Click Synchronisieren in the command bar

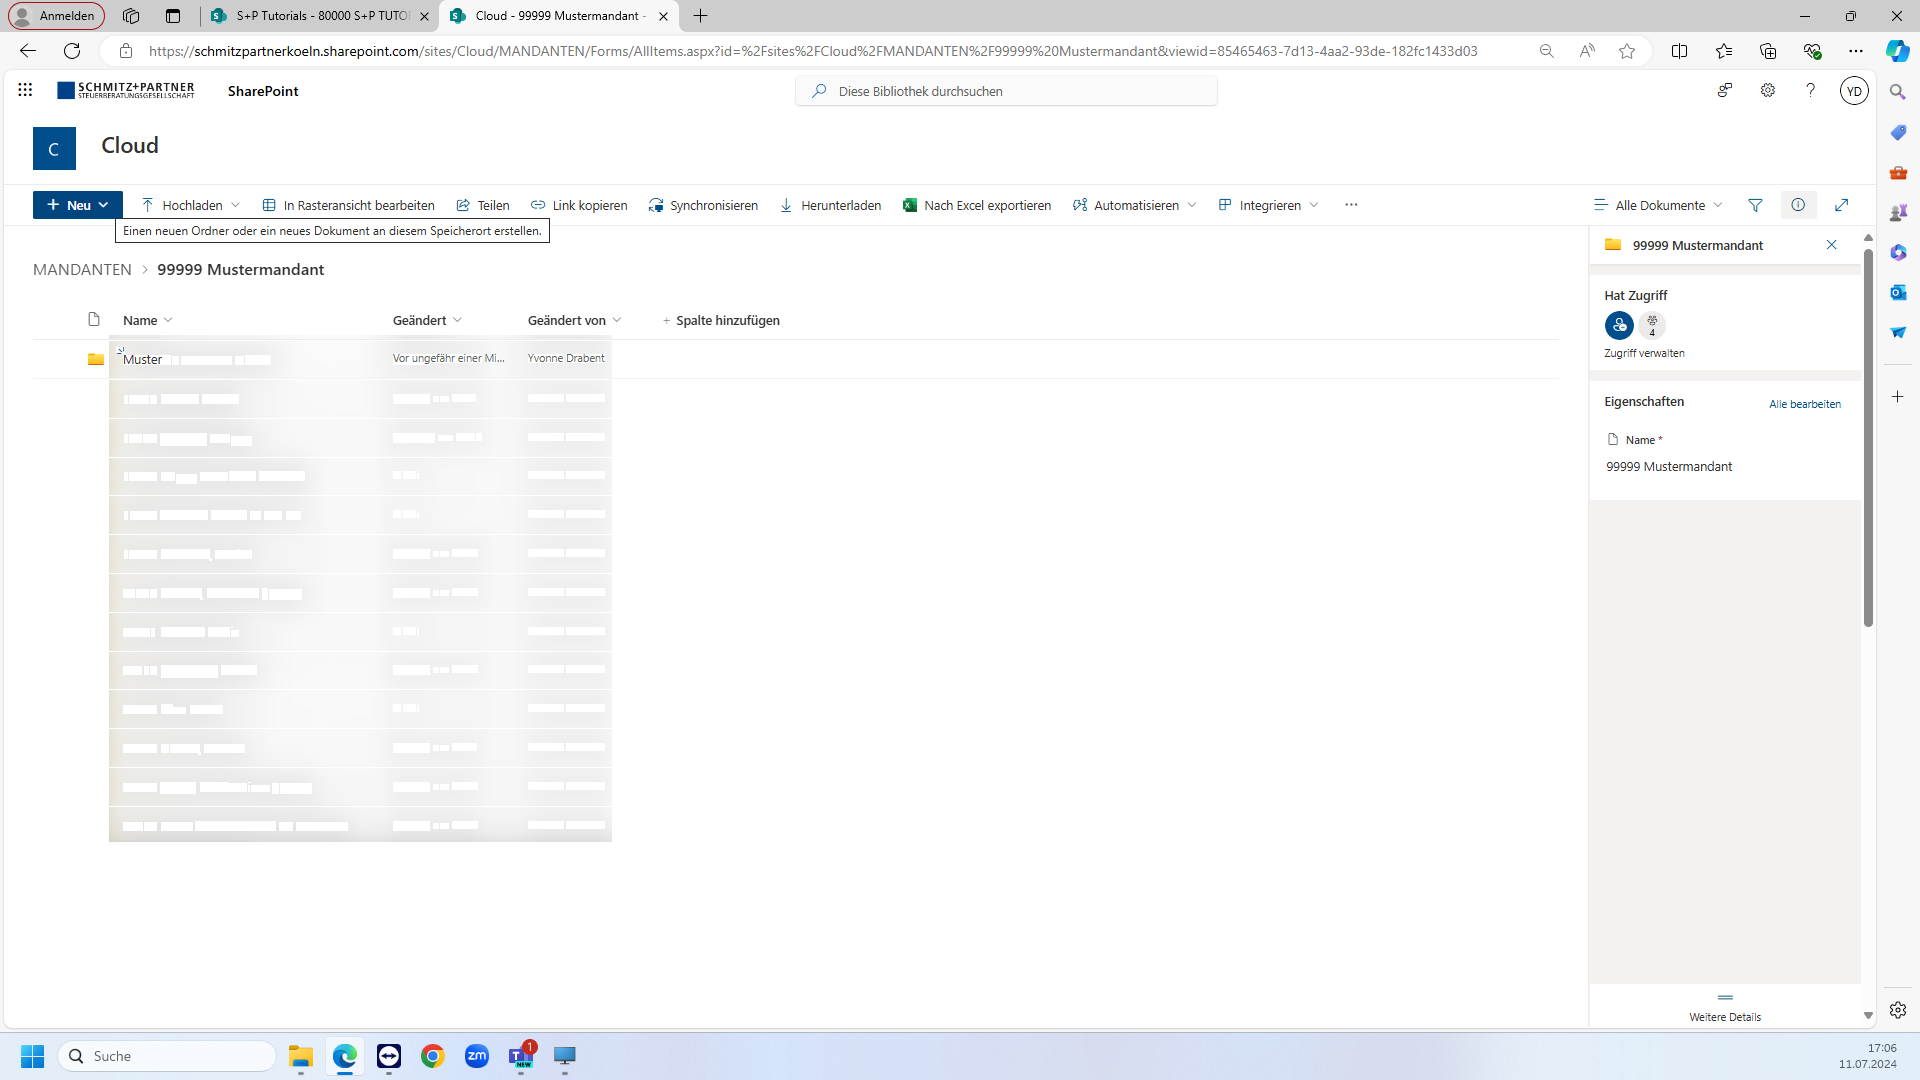703,205
